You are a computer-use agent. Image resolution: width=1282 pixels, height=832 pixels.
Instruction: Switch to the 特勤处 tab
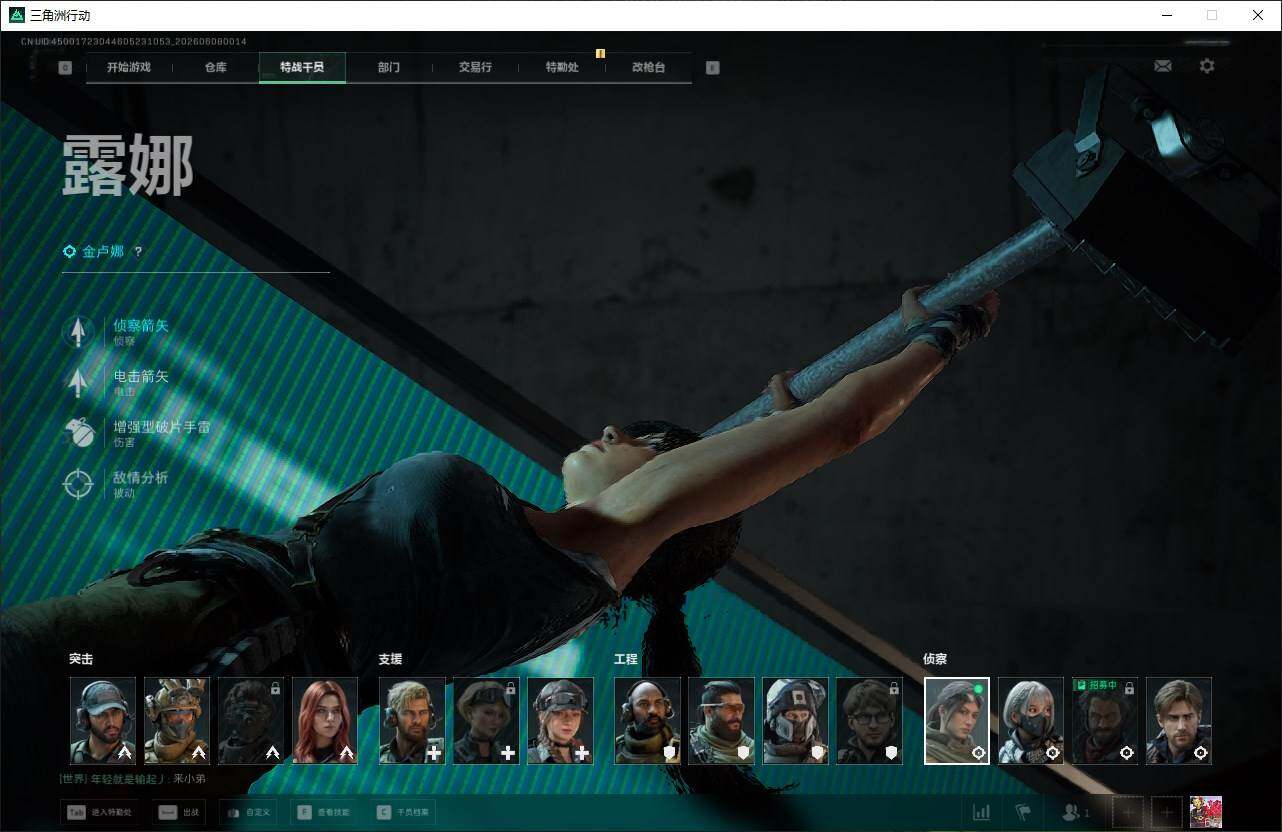pos(562,68)
